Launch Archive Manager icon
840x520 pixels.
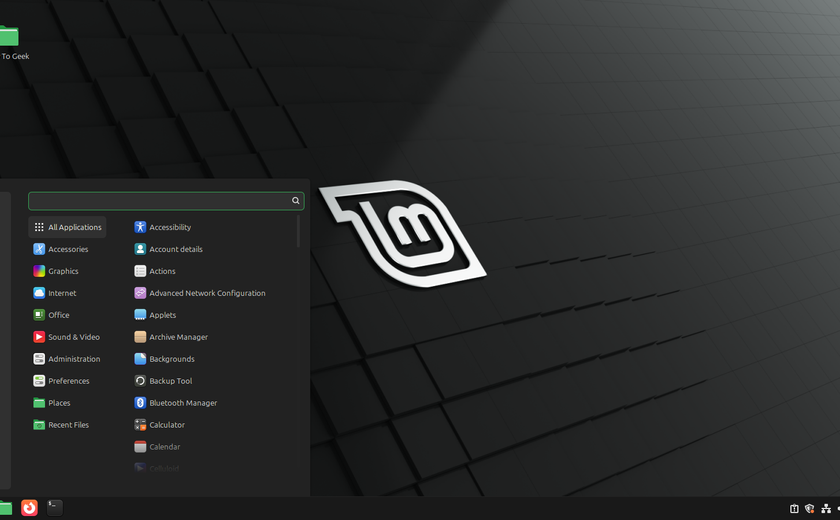click(140, 337)
